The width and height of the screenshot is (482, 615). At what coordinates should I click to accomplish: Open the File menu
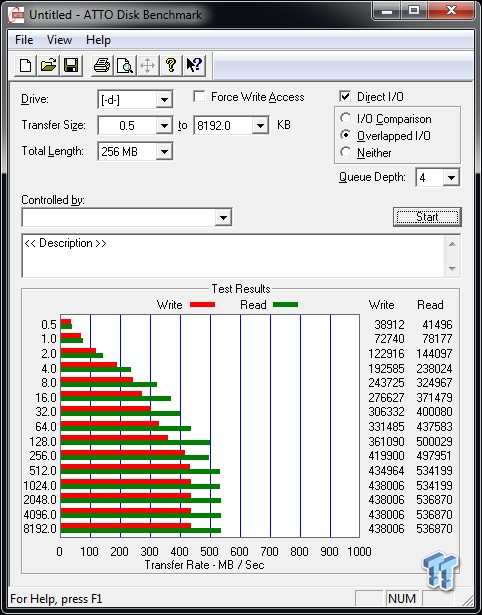(x=24, y=40)
